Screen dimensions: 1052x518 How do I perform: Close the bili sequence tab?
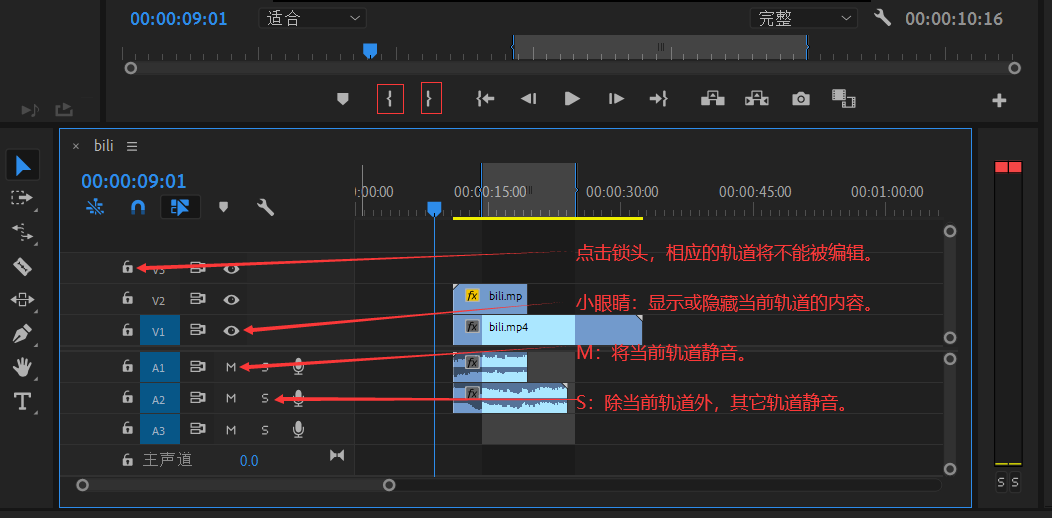tap(76, 146)
